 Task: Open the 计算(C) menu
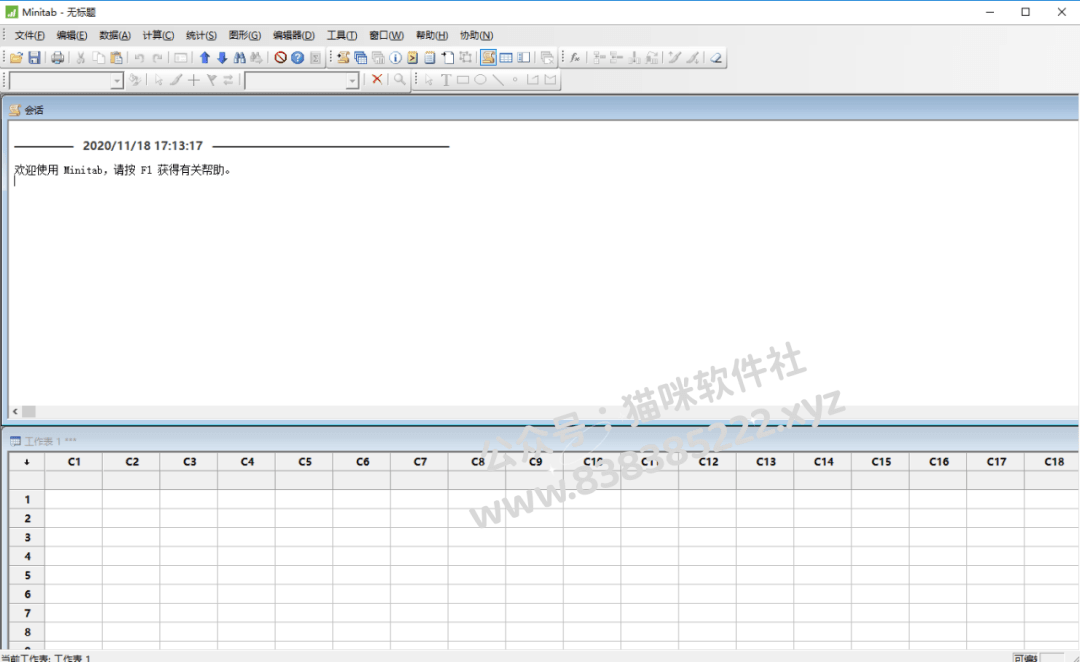[x=158, y=35]
